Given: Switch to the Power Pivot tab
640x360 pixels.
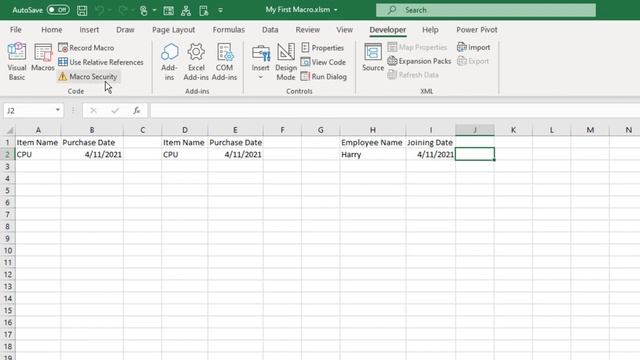Looking at the screenshot, I should (477, 30).
